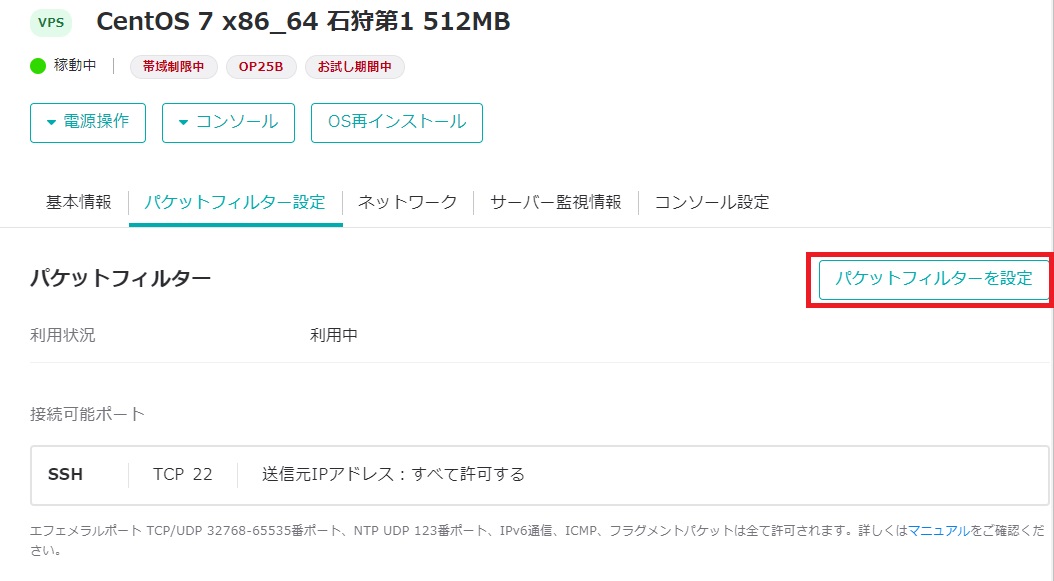Image resolution: width=1054 pixels, height=581 pixels.
Task: Click the server name CentOS 7 heading
Action: click(302, 21)
